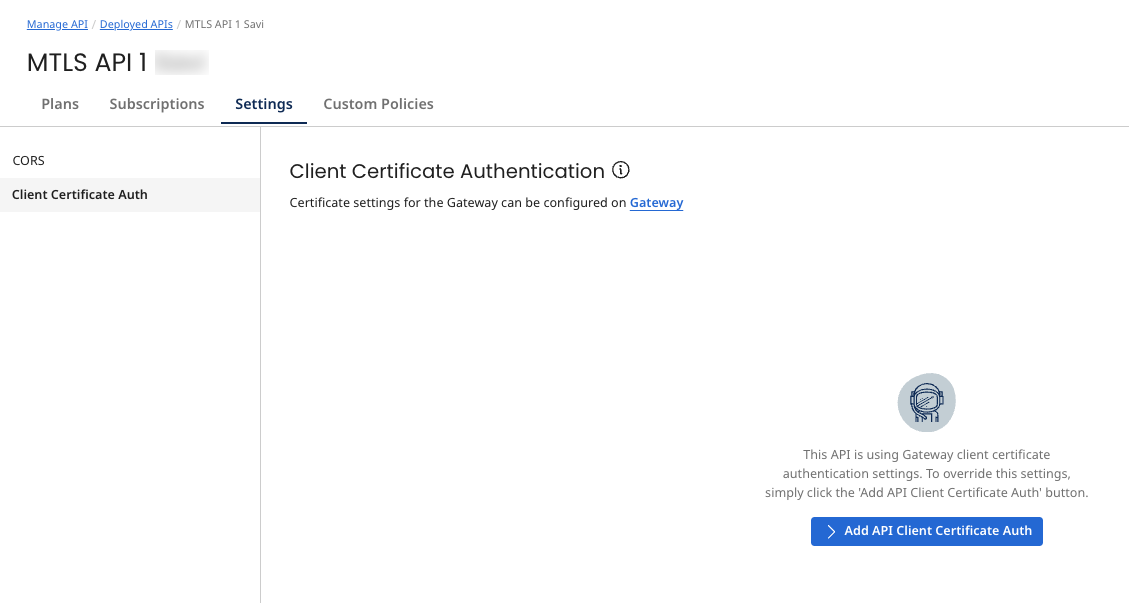
Task: Click the vertical divider beside the sidebar
Action: [x=260, y=400]
